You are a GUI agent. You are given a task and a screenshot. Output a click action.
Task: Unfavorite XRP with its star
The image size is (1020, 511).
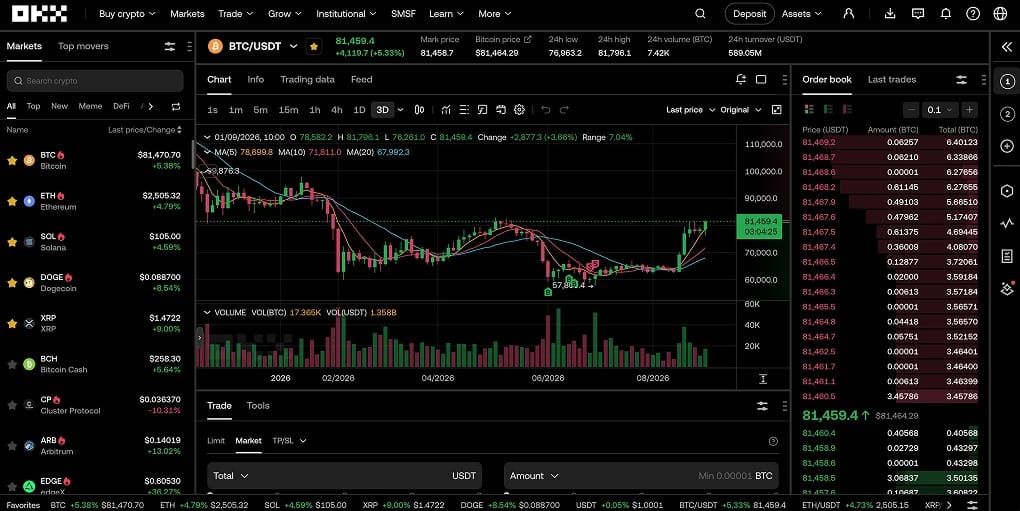tap(12, 323)
